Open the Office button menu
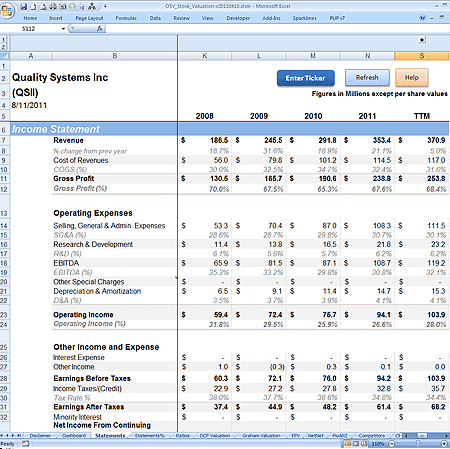Image resolution: width=450 pixels, height=449 pixels. [x=7, y=11]
